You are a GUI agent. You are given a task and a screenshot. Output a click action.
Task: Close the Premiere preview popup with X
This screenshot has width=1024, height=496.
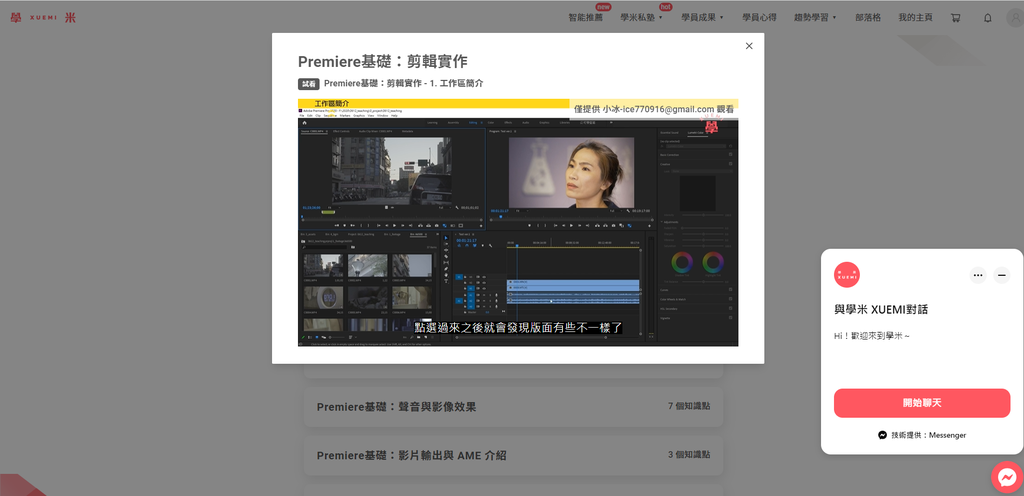click(x=749, y=46)
